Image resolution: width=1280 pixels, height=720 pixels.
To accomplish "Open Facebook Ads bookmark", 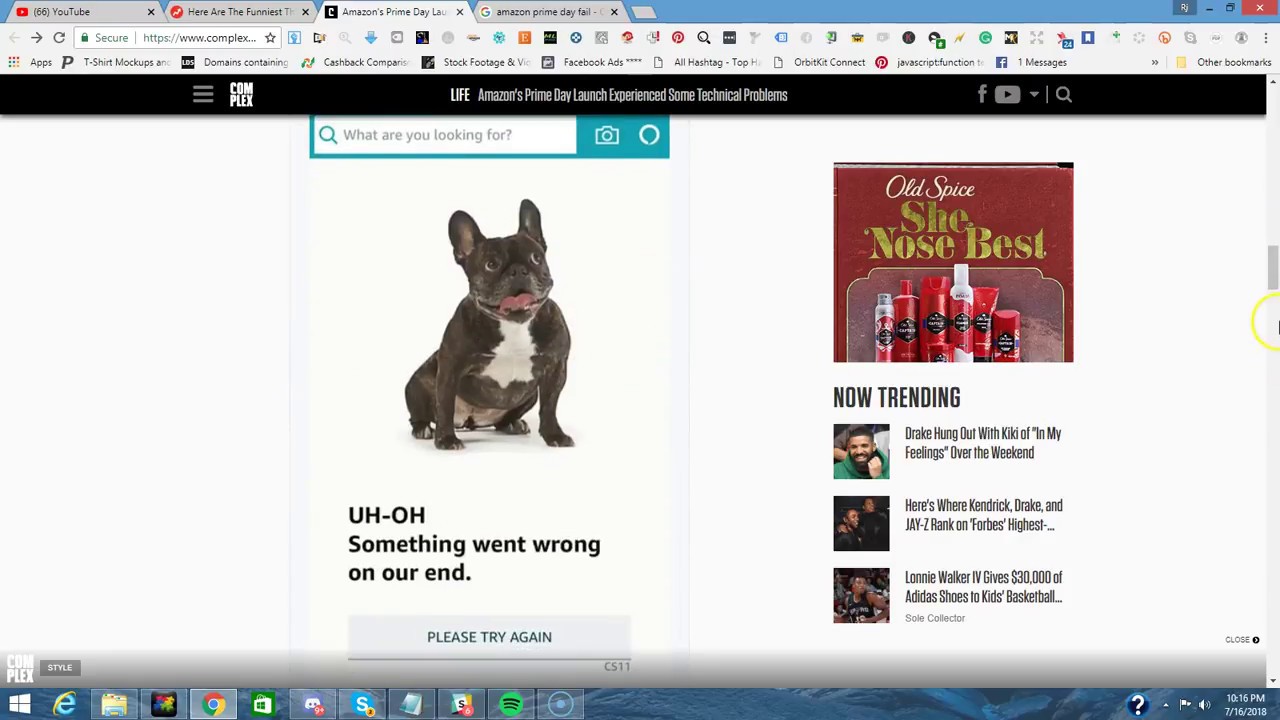I will click(593, 62).
